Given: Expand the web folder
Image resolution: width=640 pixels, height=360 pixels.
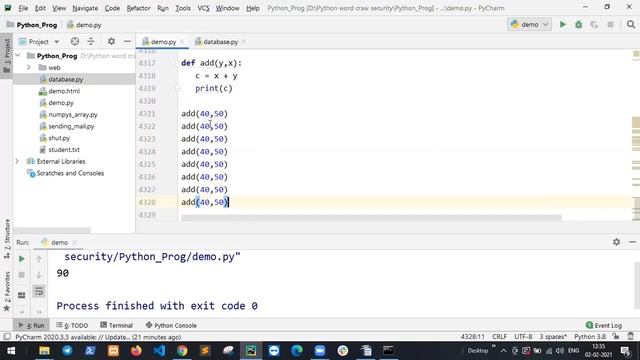Looking at the screenshot, I should (29, 67).
